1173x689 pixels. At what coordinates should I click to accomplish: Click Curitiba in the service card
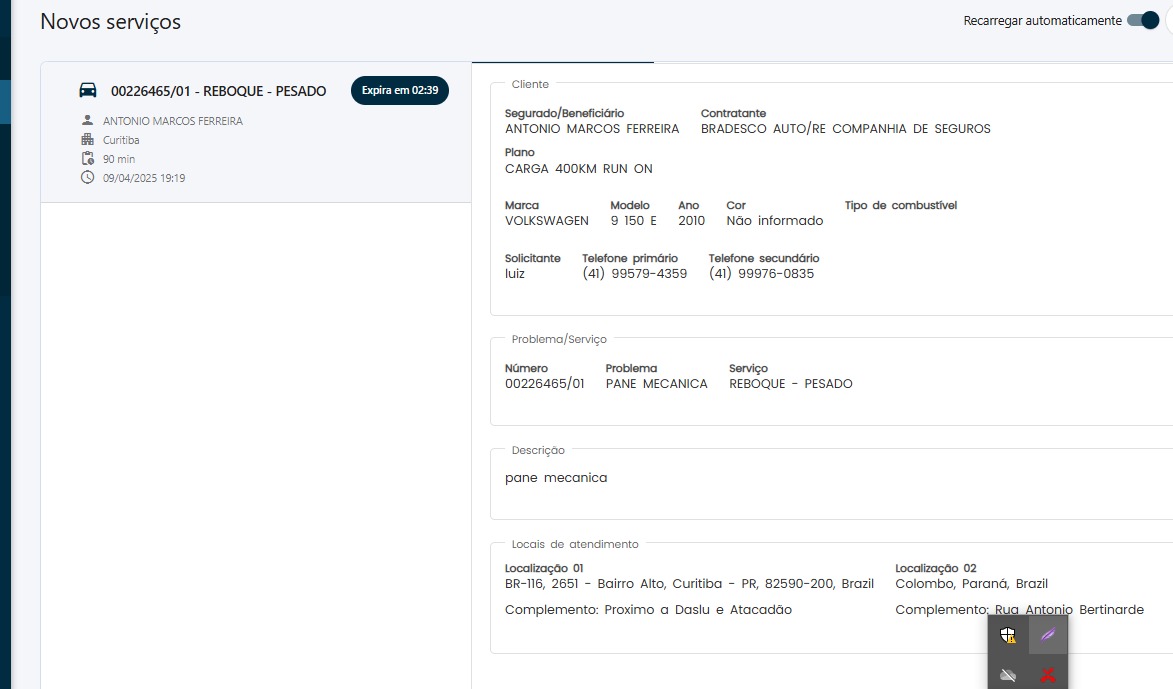click(121, 140)
